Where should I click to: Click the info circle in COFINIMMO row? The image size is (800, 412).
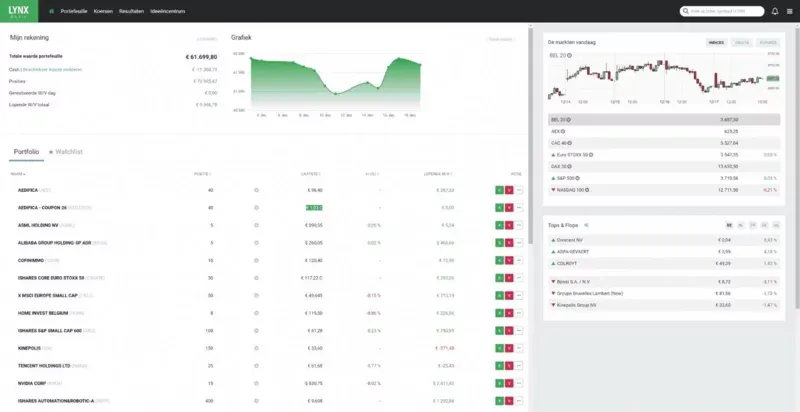tap(256, 260)
